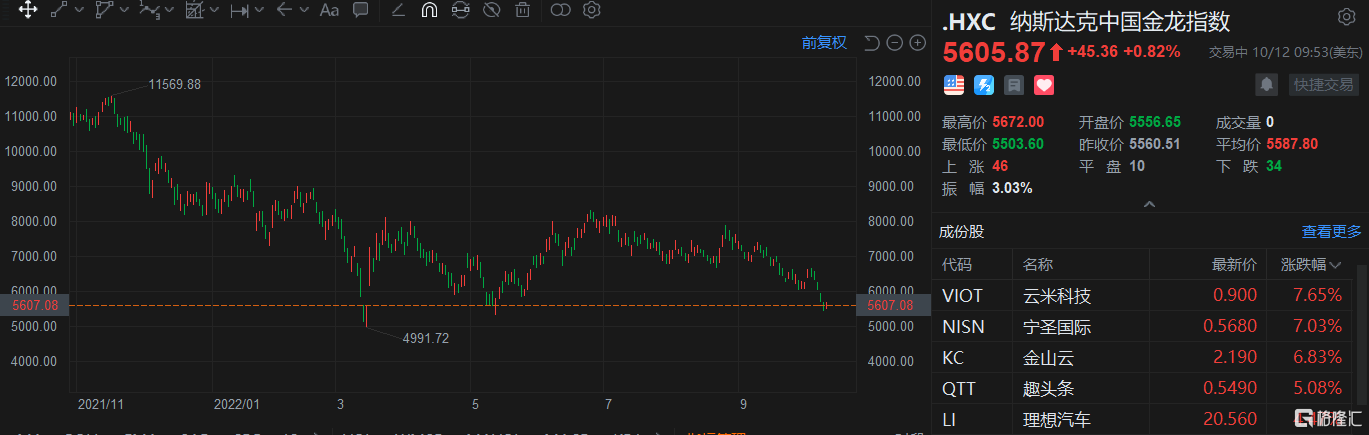This screenshot has height=435, width=1369.
Task: Select the projection measurement chart tool
Action: click(195, 11)
